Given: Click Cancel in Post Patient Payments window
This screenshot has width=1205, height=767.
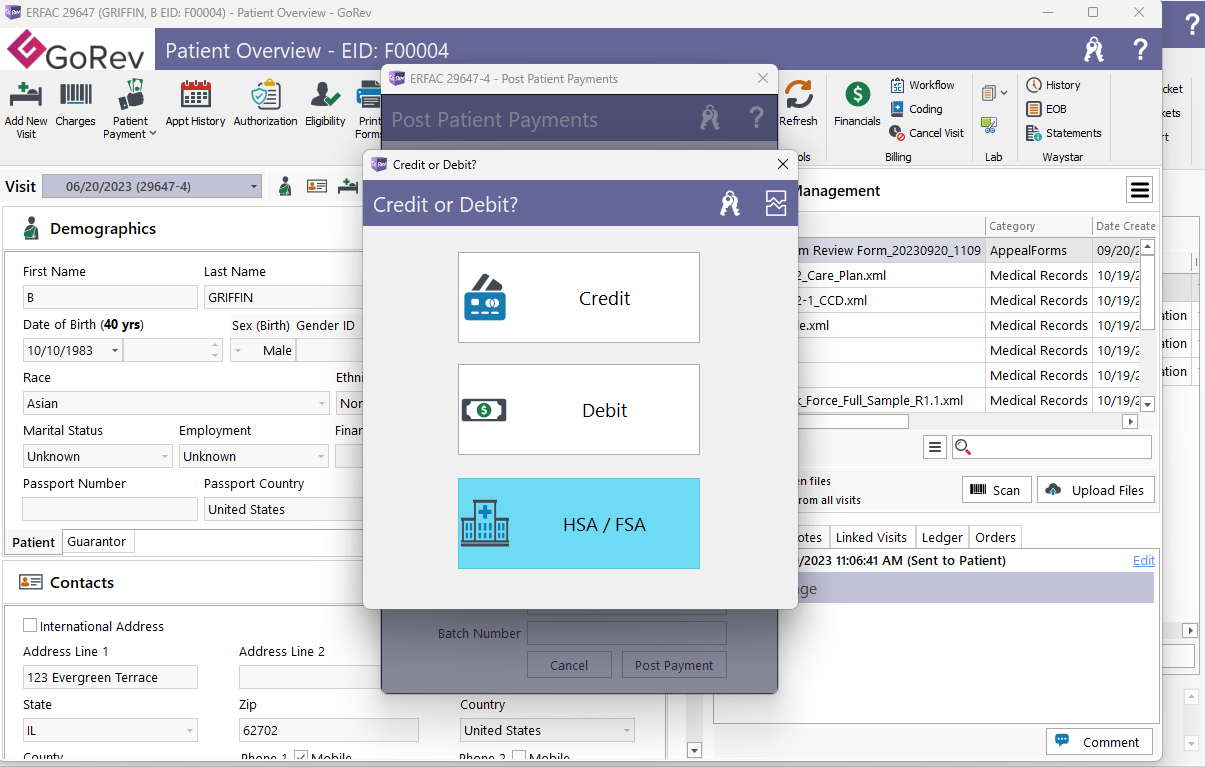Looking at the screenshot, I should coord(569,665).
